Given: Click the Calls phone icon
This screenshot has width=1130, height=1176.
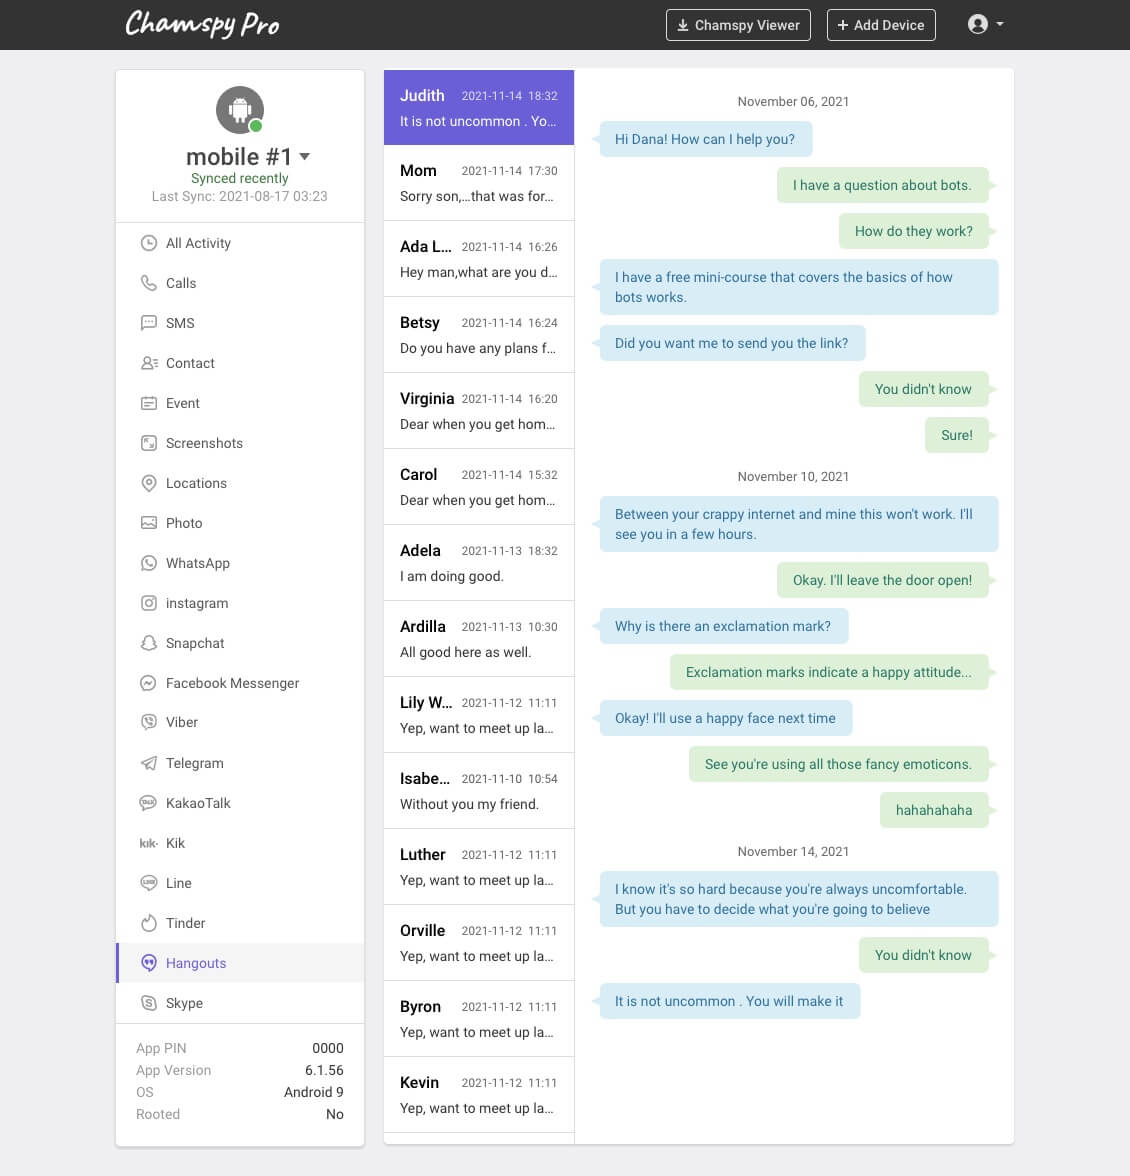Looking at the screenshot, I should 148,283.
